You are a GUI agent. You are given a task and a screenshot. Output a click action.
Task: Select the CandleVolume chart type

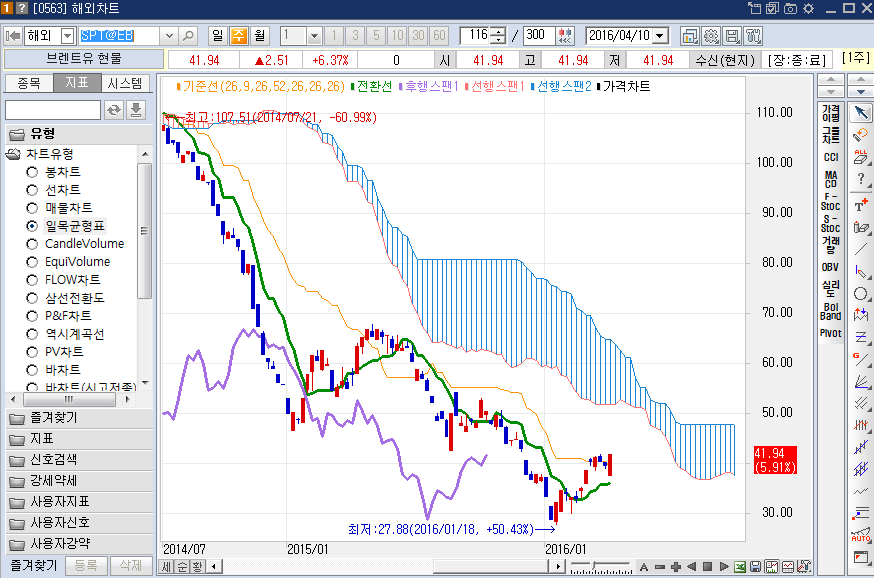click(33, 244)
